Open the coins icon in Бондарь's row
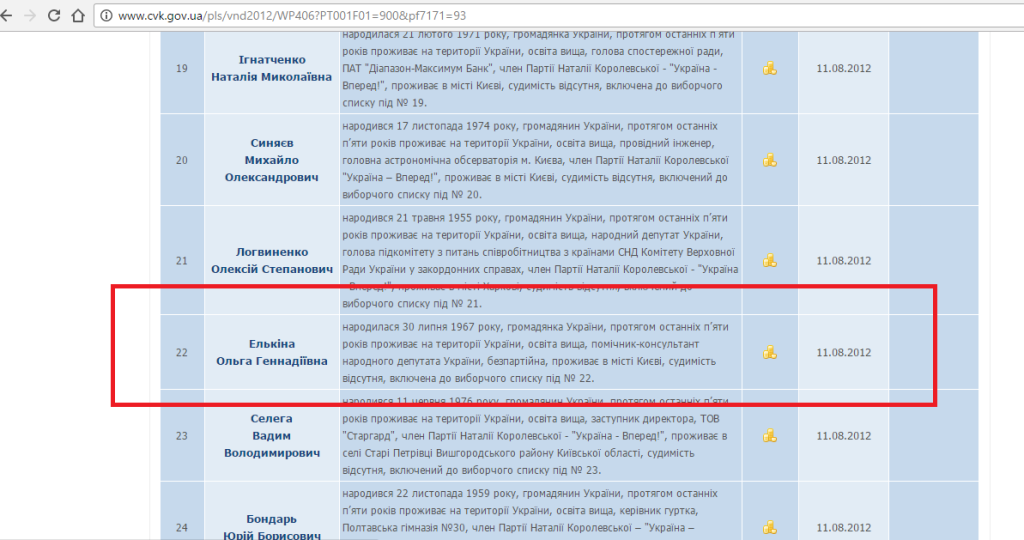 (770, 527)
